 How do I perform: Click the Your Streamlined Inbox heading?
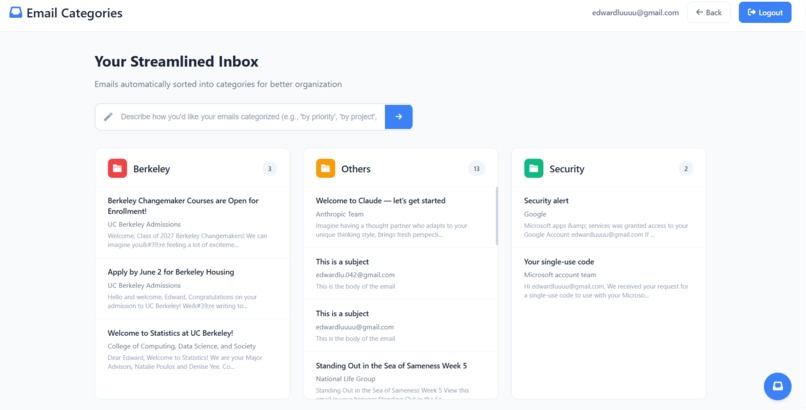[x=176, y=62]
